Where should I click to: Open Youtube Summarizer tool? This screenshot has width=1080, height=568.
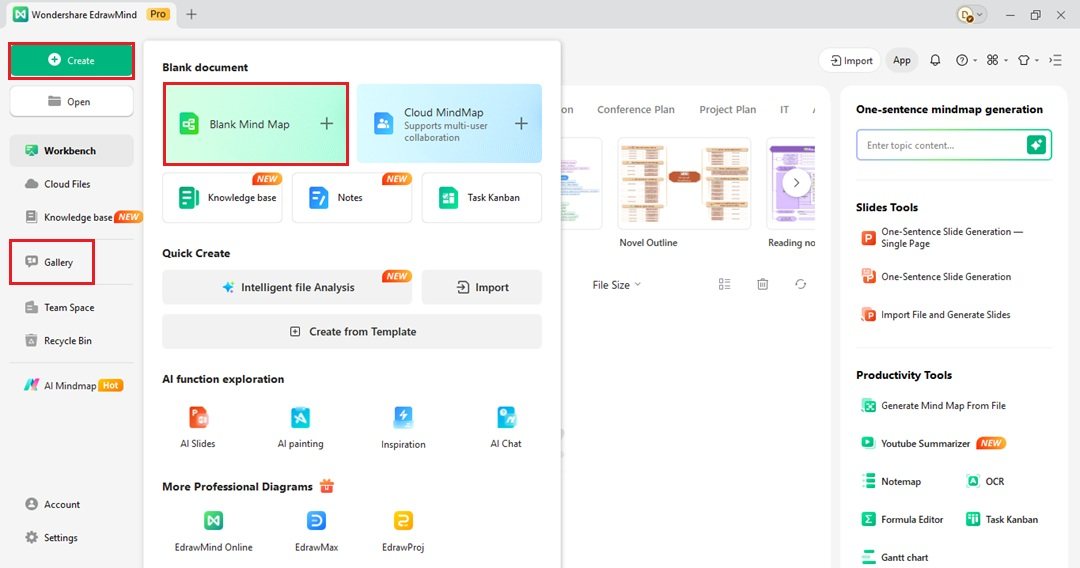[x=933, y=443]
